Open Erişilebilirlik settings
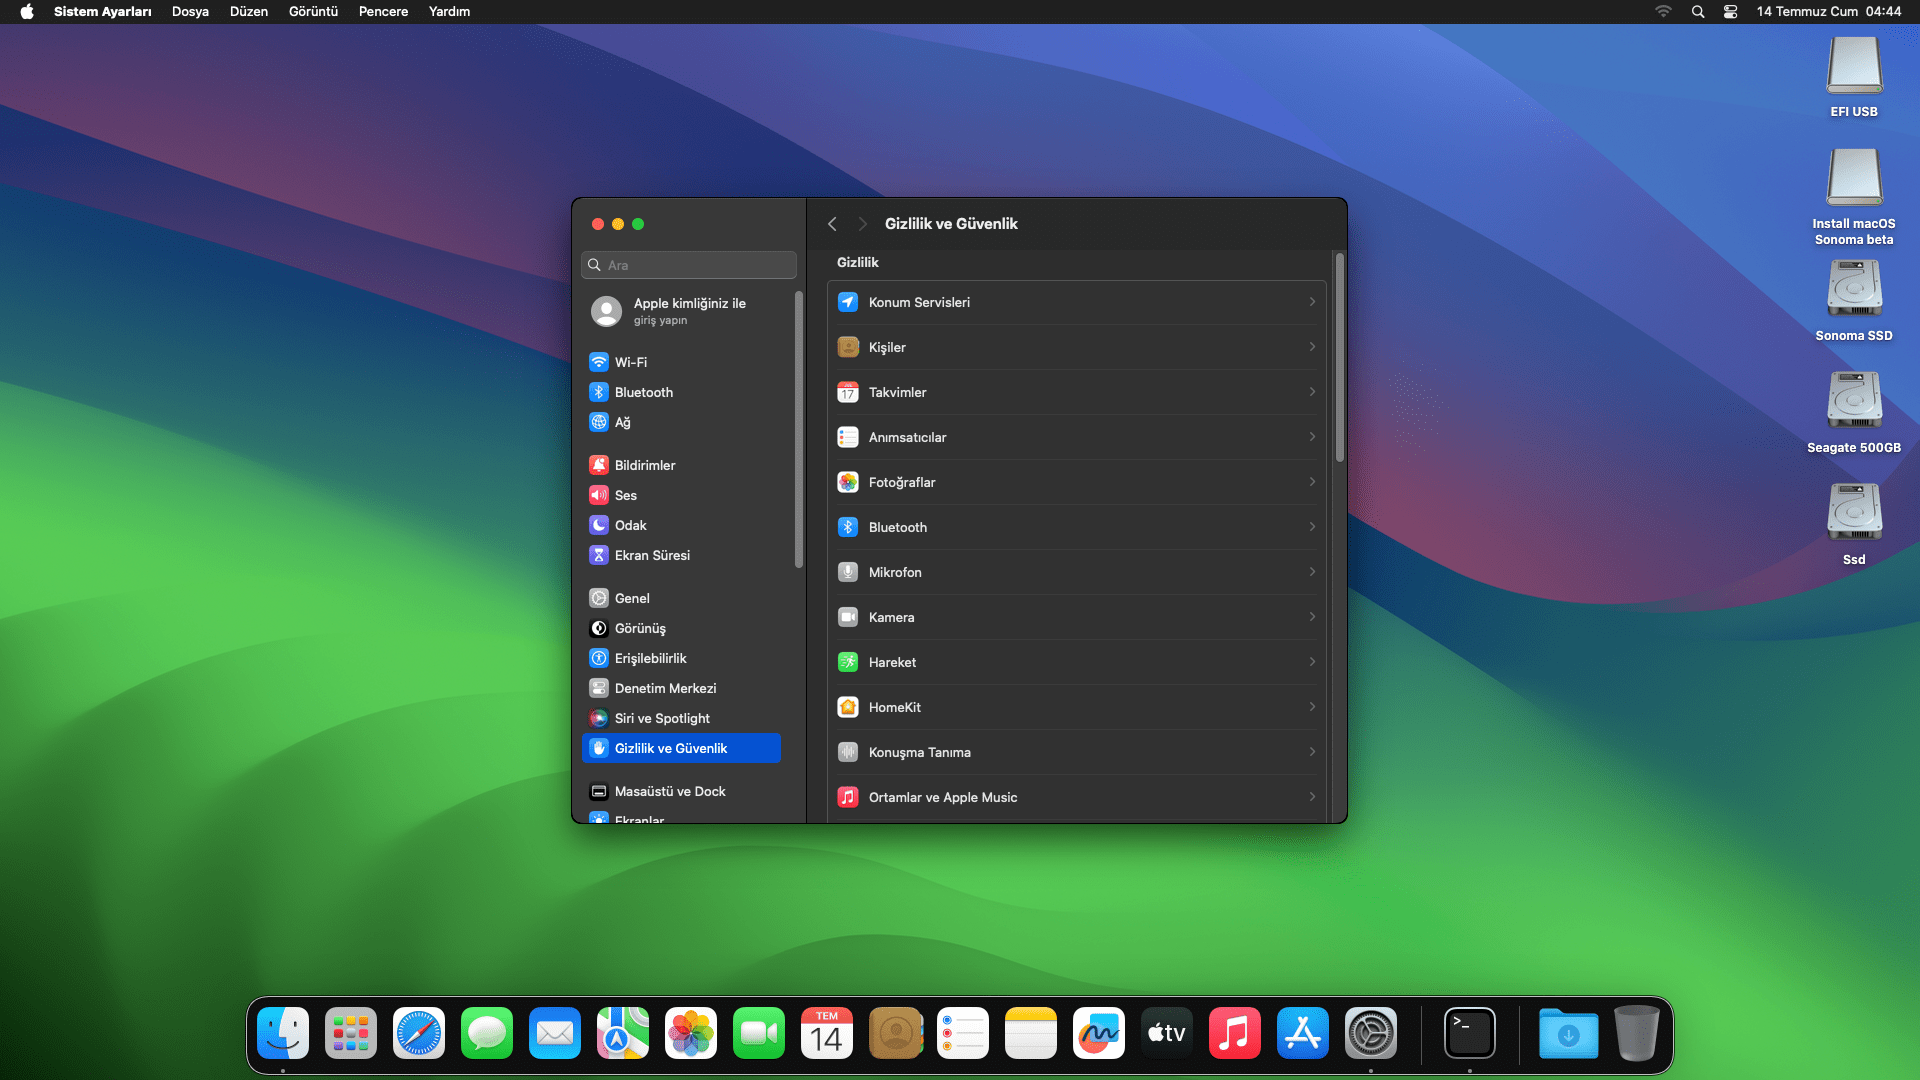Viewport: 1920px width, 1080px height. [650, 658]
